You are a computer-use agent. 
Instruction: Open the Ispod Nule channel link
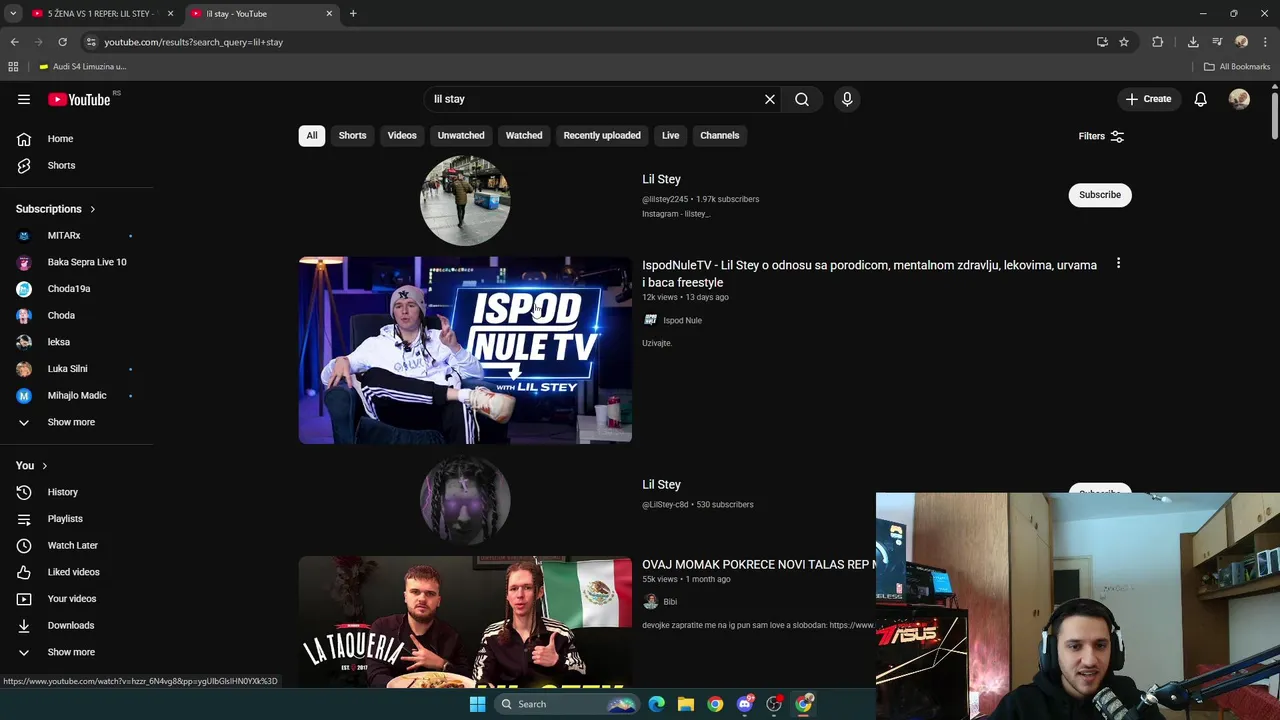tap(682, 320)
